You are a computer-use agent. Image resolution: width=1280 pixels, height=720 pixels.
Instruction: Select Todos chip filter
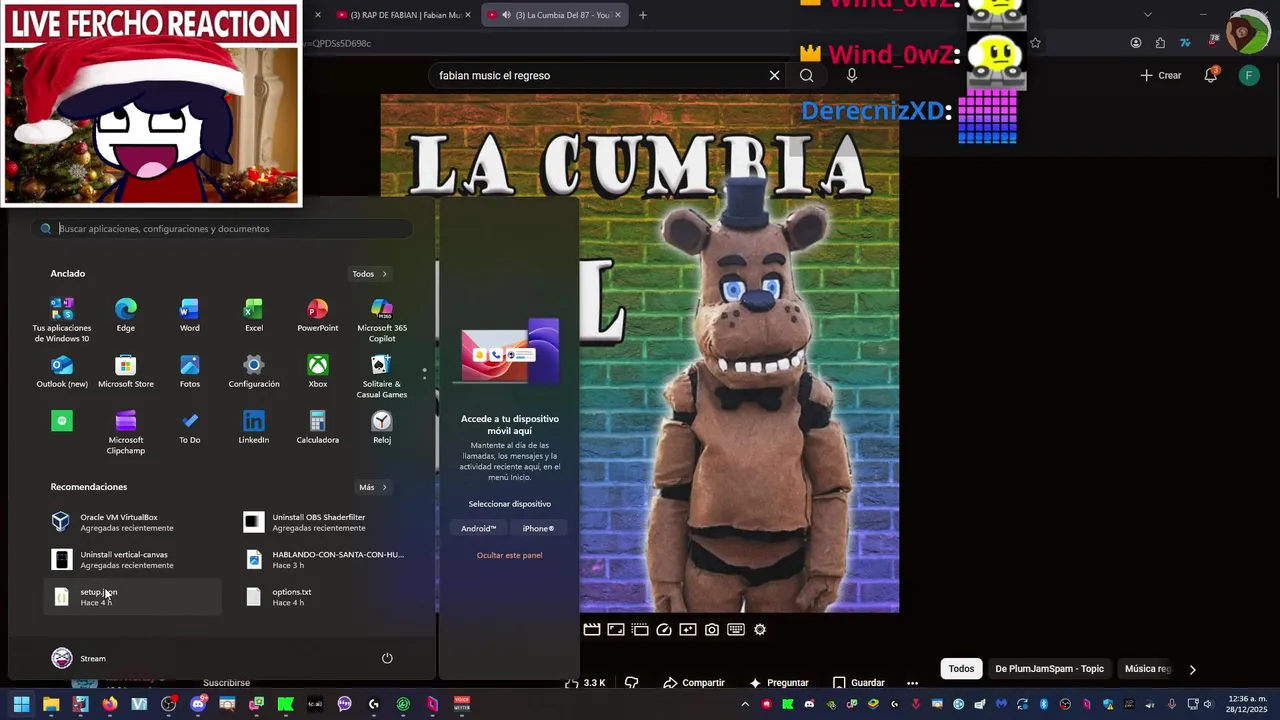[961, 669]
